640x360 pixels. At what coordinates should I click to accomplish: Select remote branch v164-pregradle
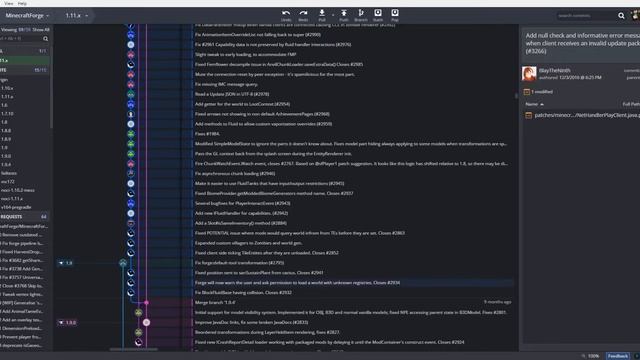coord(16,207)
